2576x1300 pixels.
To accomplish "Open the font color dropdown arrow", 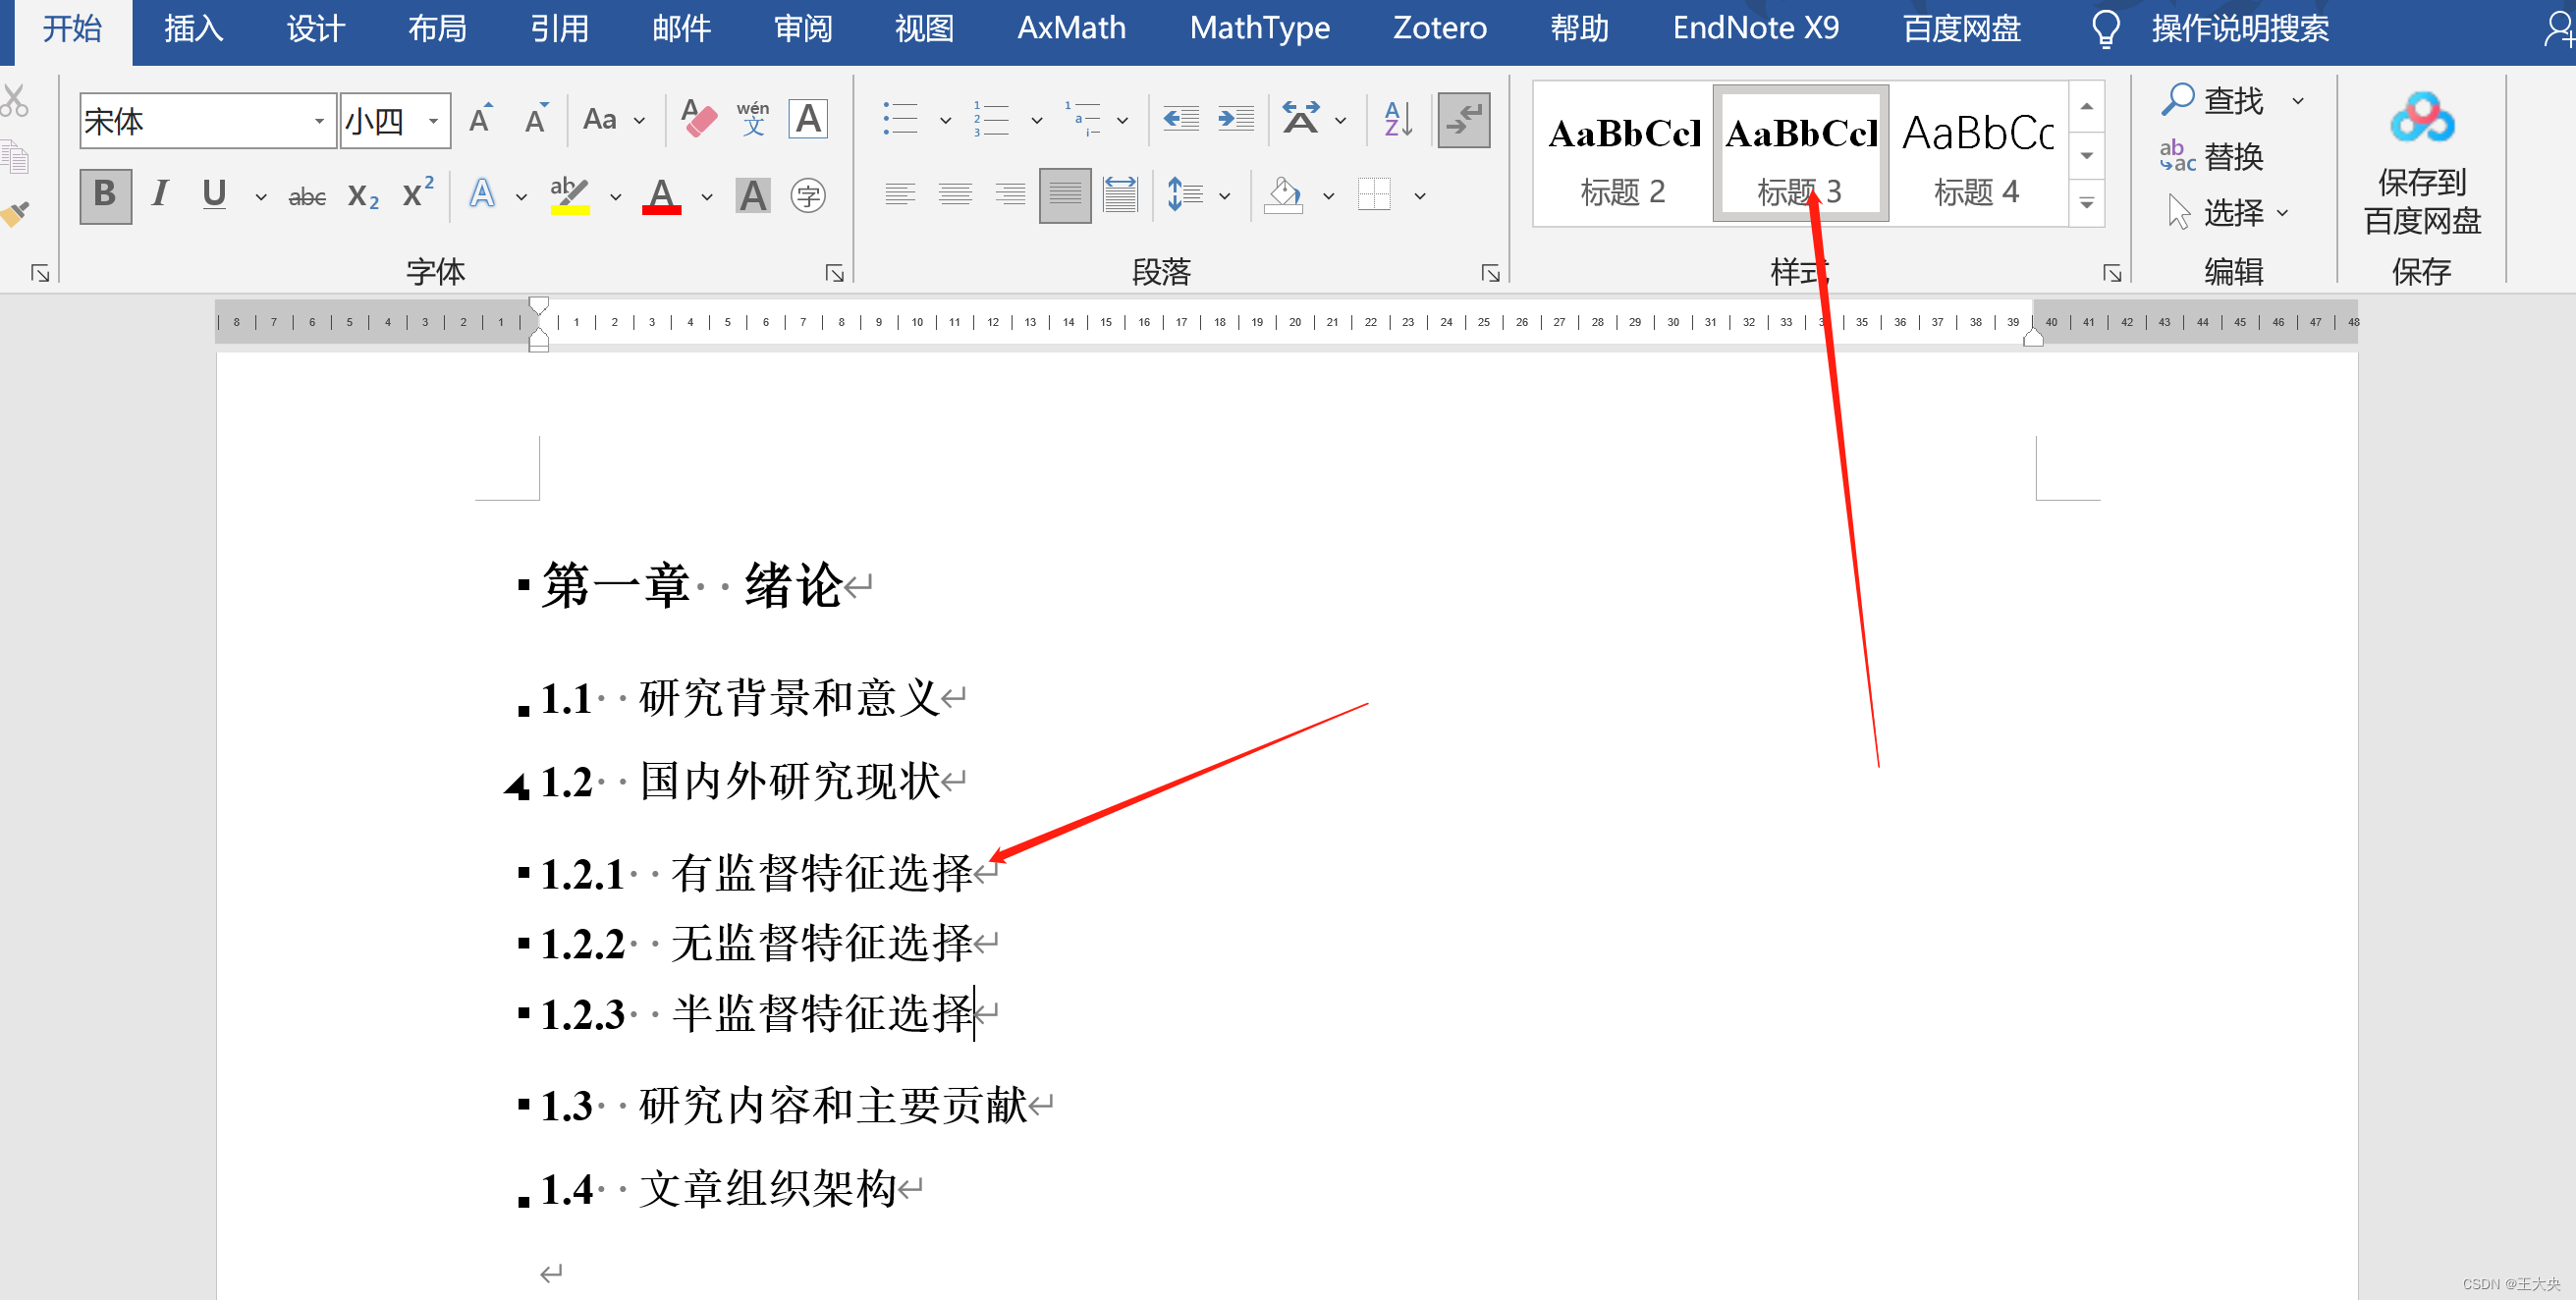I will pos(707,197).
